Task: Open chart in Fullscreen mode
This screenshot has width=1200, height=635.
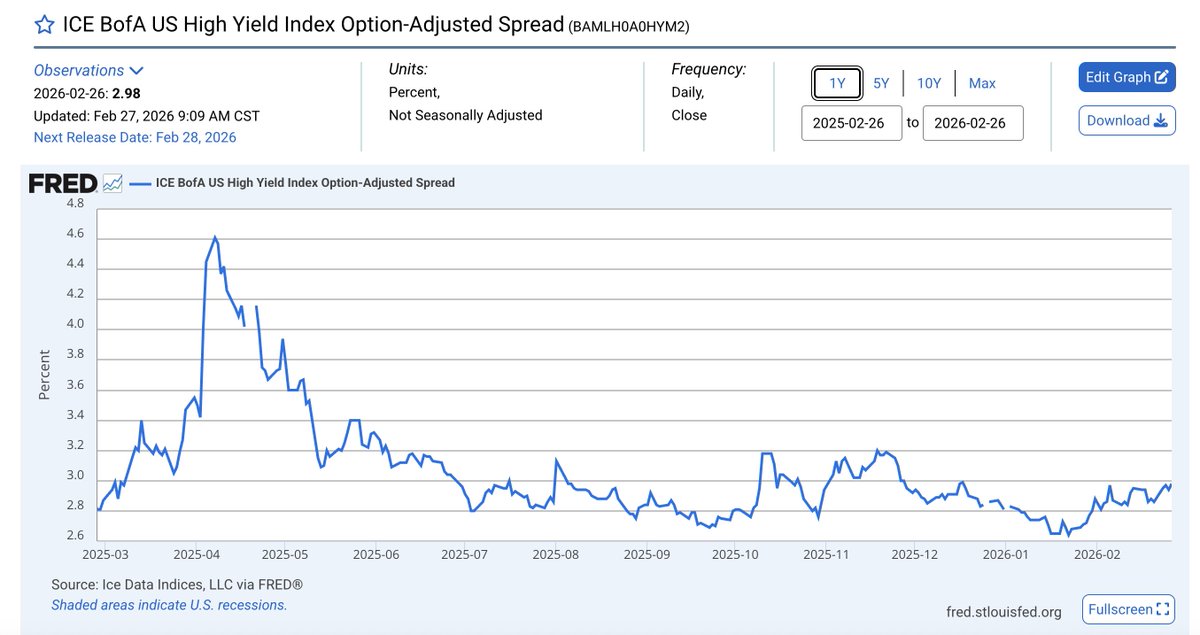Action: pyautogui.click(x=1127, y=608)
